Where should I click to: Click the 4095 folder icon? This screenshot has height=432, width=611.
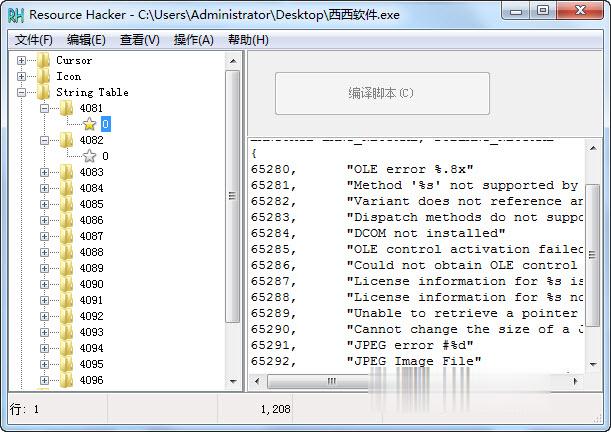(x=67, y=364)
